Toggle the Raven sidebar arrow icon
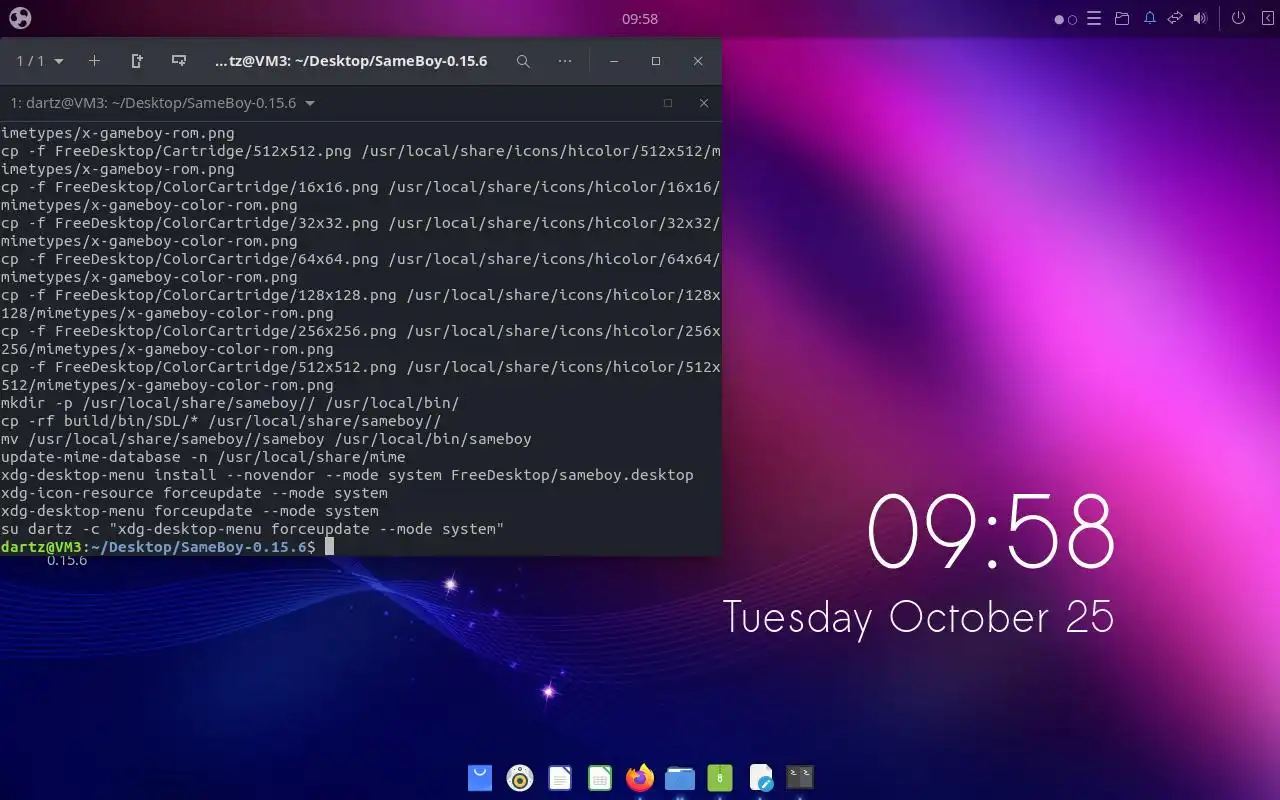This screenshot has width=1280, height=800. 1267,18
